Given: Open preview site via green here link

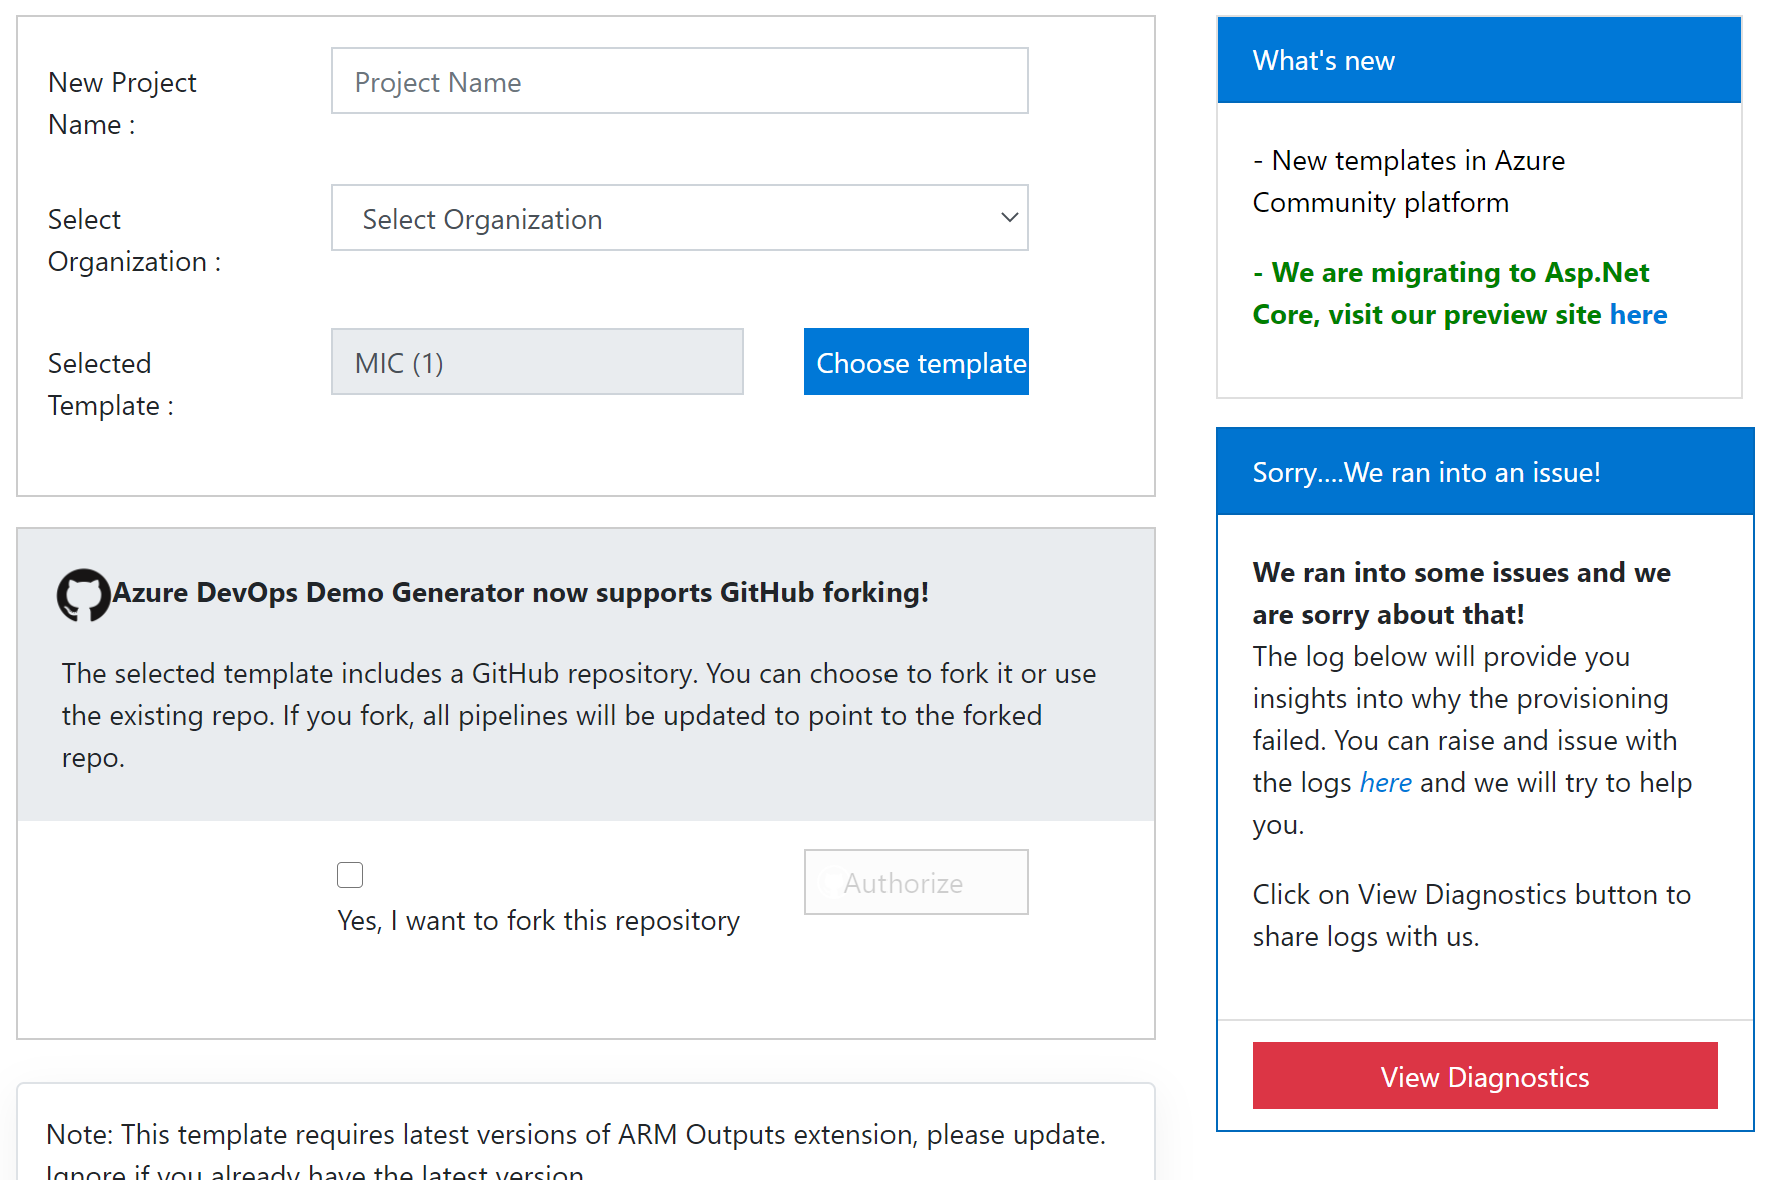Looking at the screenshot, I should [x=1638, y=314].
